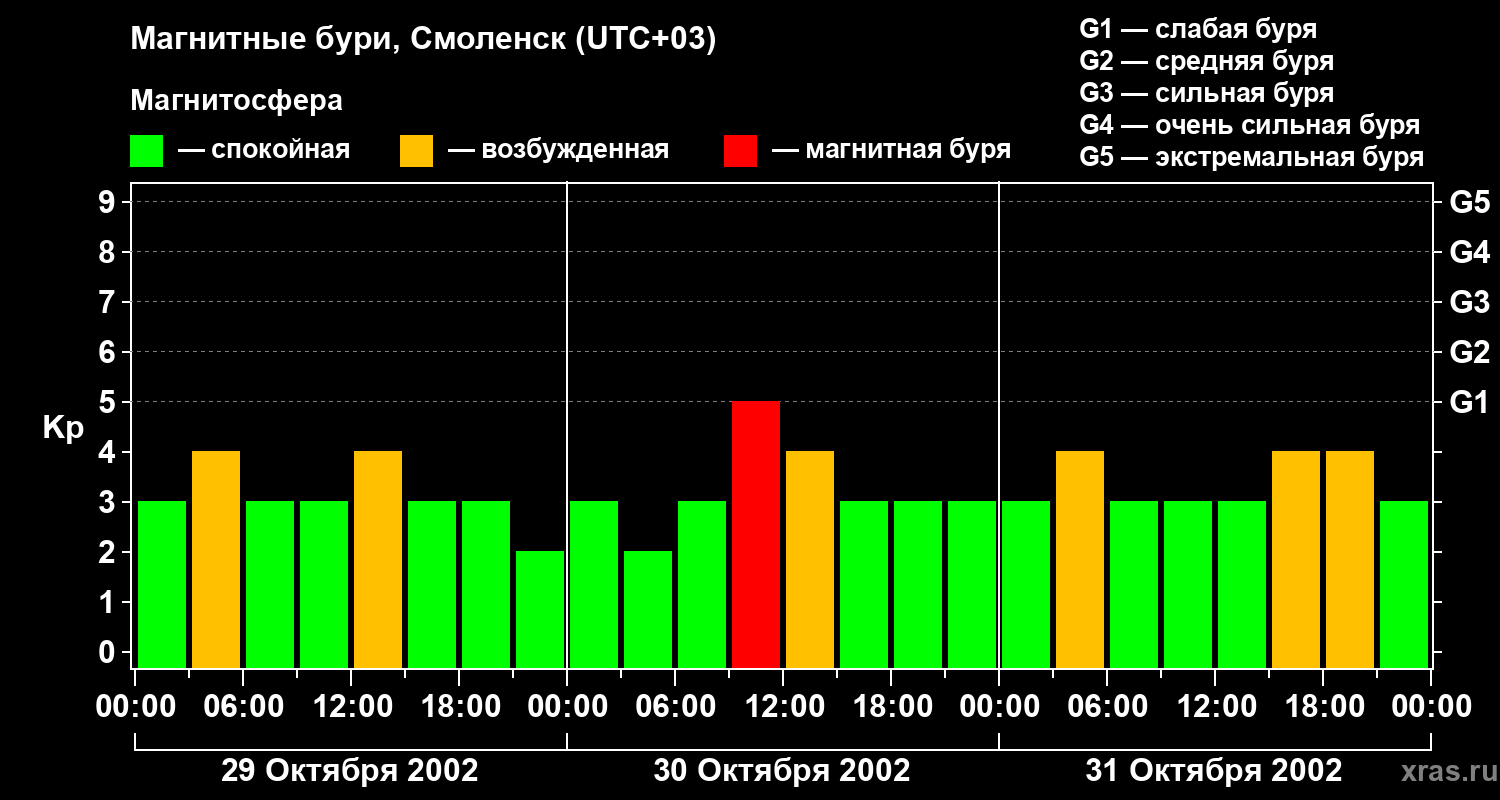Select the green 06:00–09:00 bar on 30 Октября
Viewport: 1500px width, 800px height.
click(x=702, y=584)
